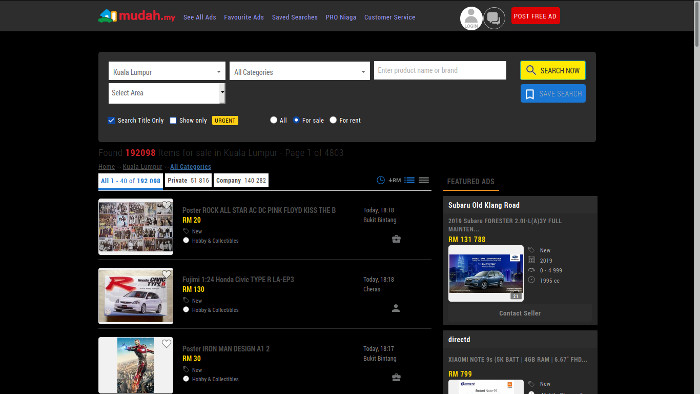This screenshot has width=700, height=394.
Task: Follow the Home breadcrumb link
Action: pyautogui.click(x=107, y=166)
